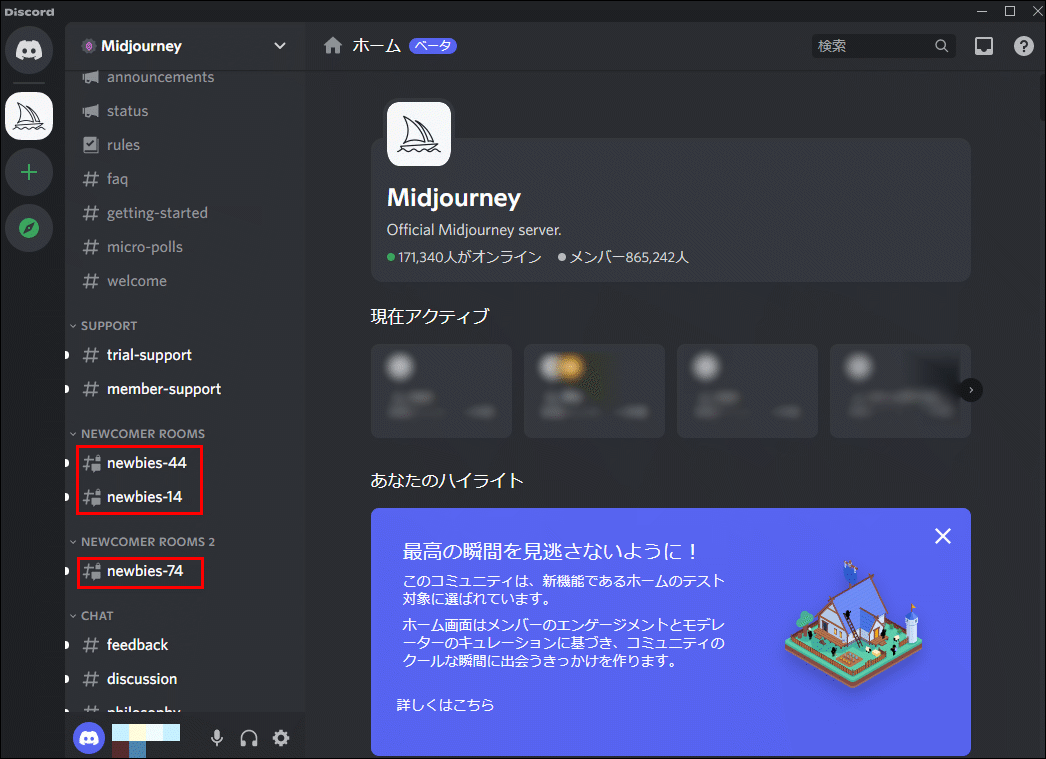
Task: Open user settings gear icon
Action: pyautogui.click(x=281, y=738)
